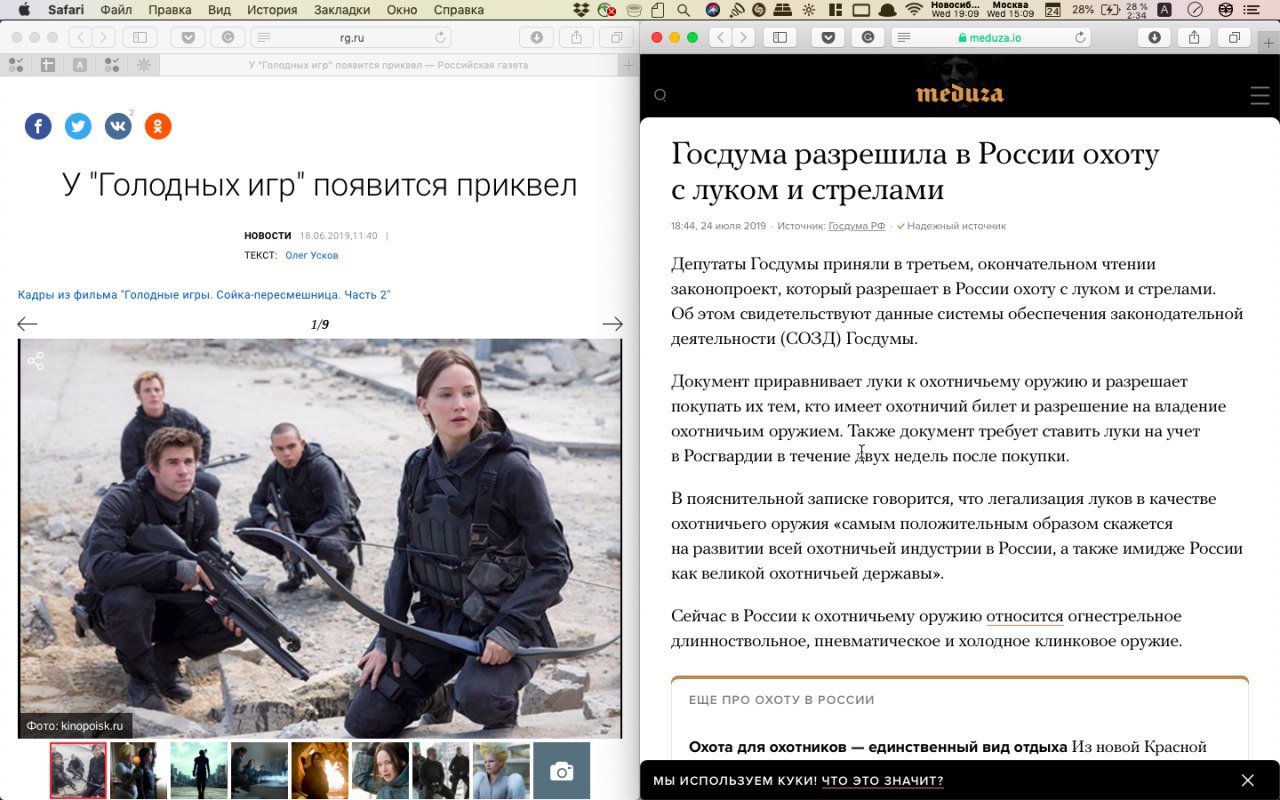Viewport: 1280px width, 800px height.
Task: Open the История menu
Action: pyautogui.click(x=272, y=10)
